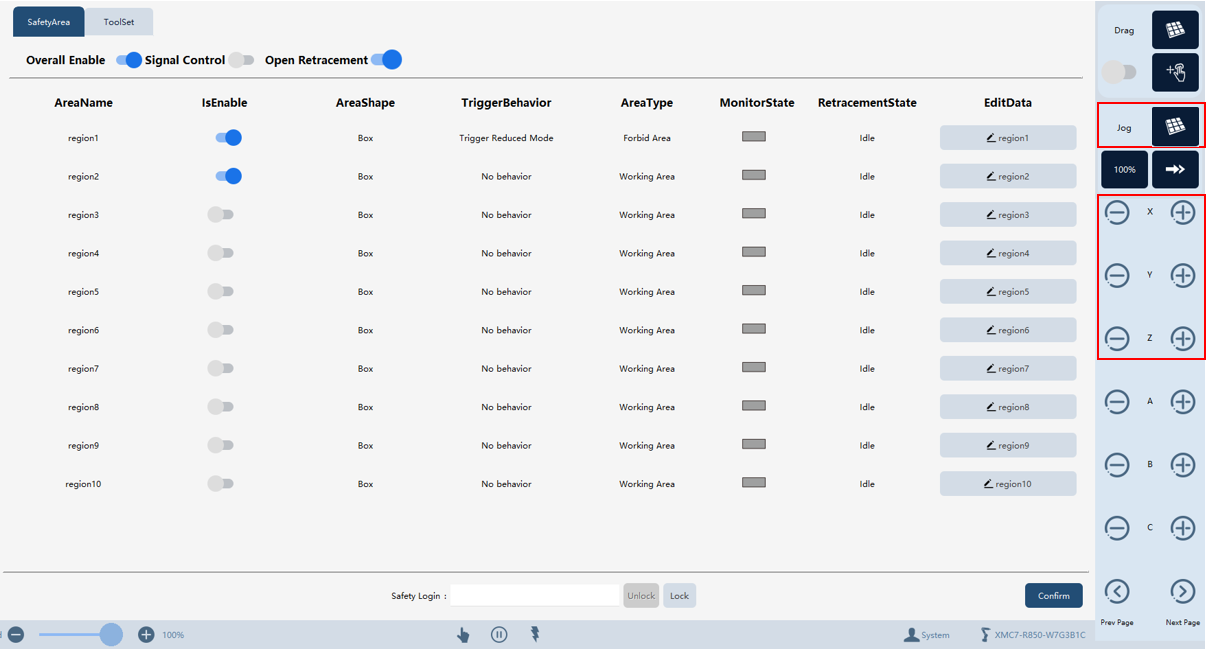Open region8 edit button
This screenshot has height=650, width=1206.
point(1008,407)
